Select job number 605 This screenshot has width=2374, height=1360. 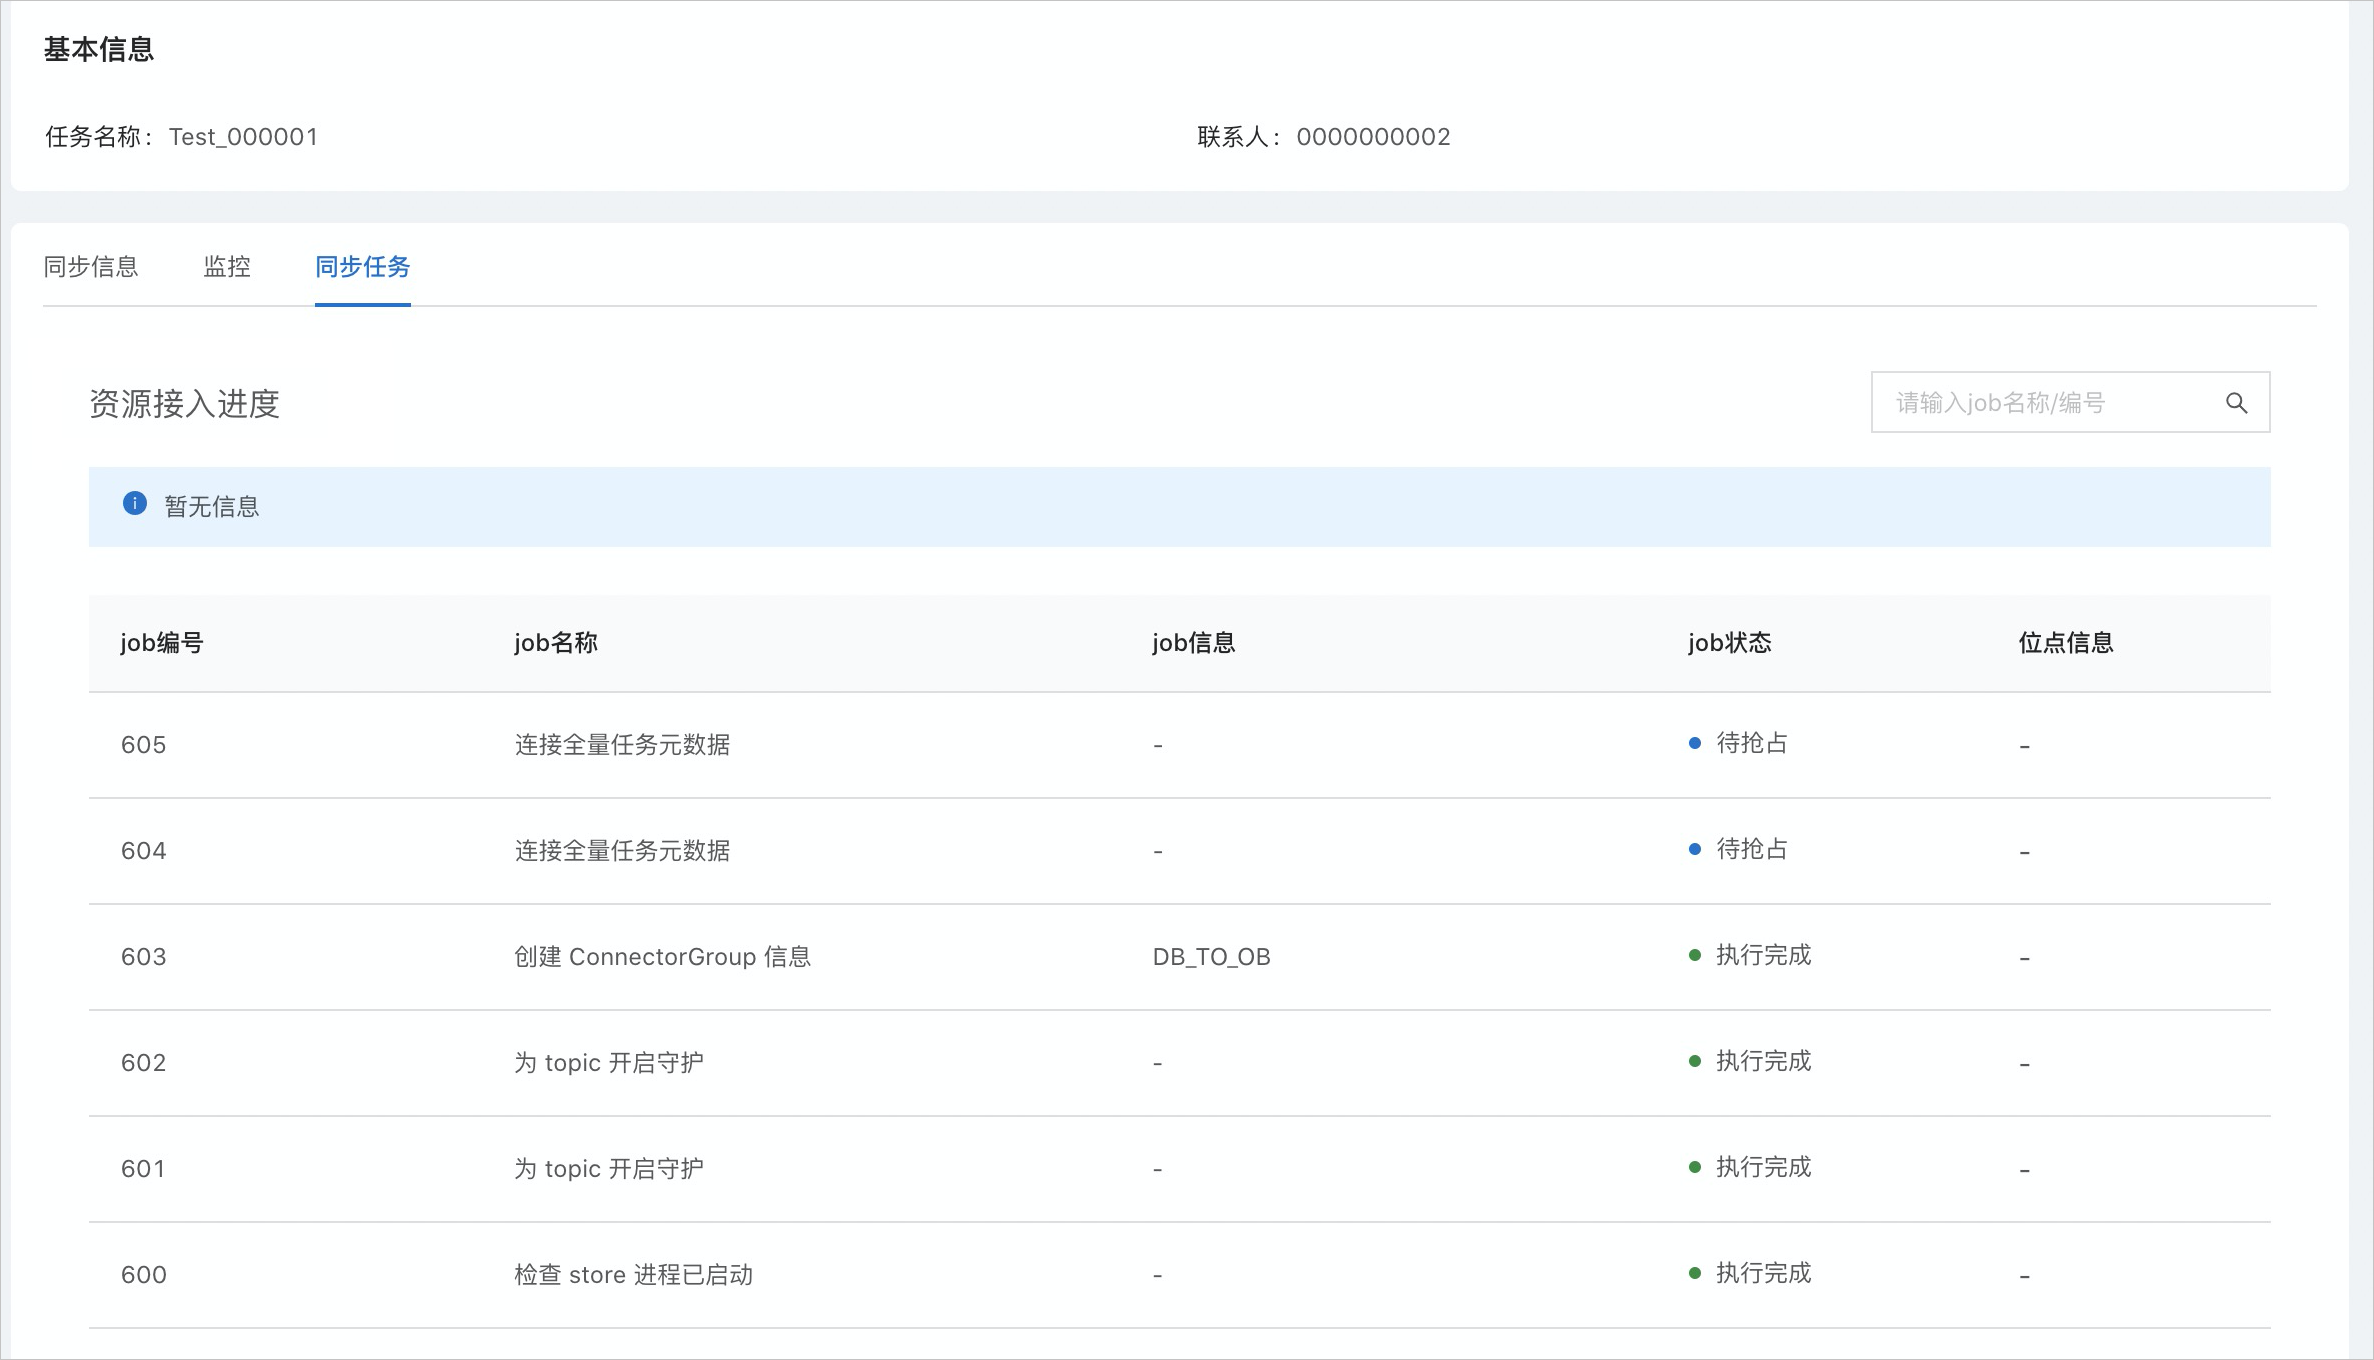point(144,745)
